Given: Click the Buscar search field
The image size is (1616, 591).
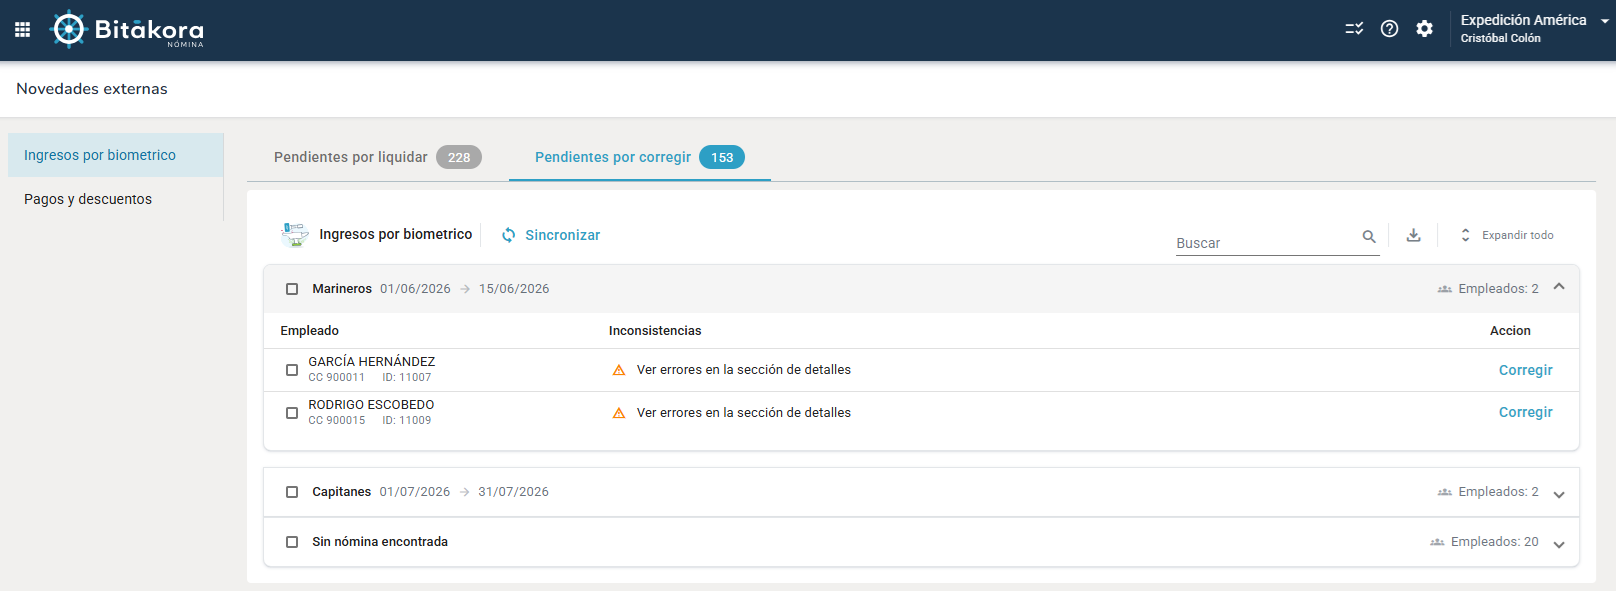Looking at the screenshot, I should (x=1266, y=243).
